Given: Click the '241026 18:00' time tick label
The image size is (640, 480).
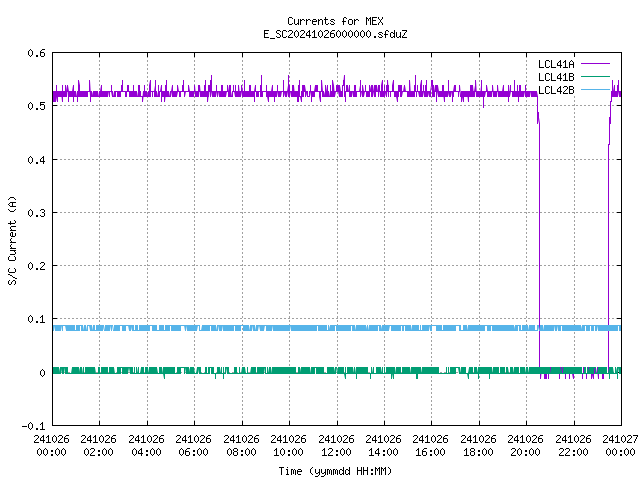Looking at the screenshot, I should point(478,446).
